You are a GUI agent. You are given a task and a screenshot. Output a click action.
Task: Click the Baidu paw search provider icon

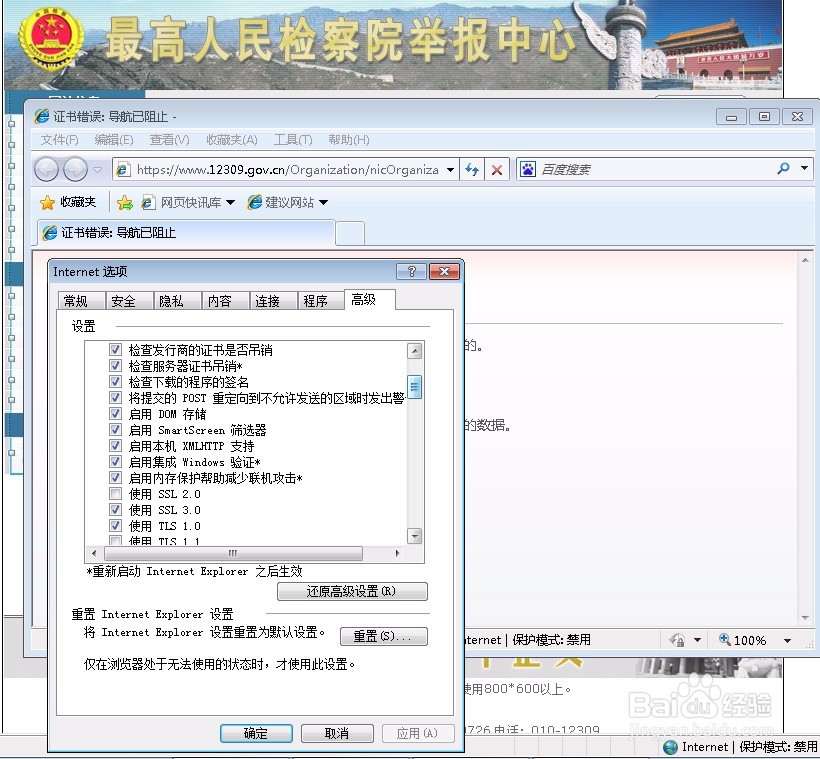coord(528,169)
